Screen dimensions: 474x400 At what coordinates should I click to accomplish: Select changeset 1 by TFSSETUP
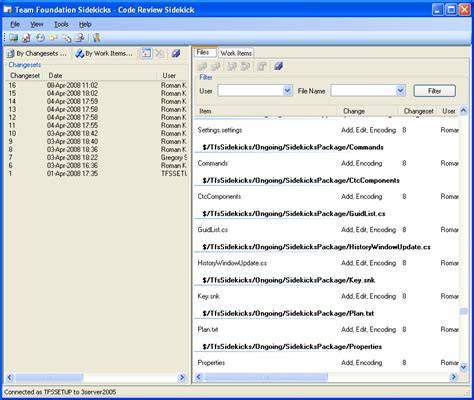click(x=97, y=173)
